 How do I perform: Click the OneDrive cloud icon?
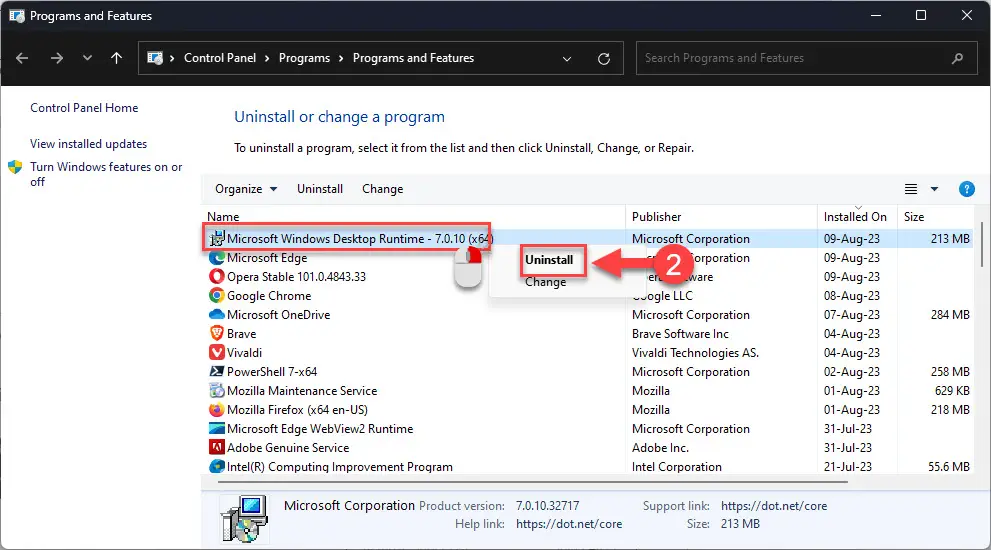click(217, 315)
